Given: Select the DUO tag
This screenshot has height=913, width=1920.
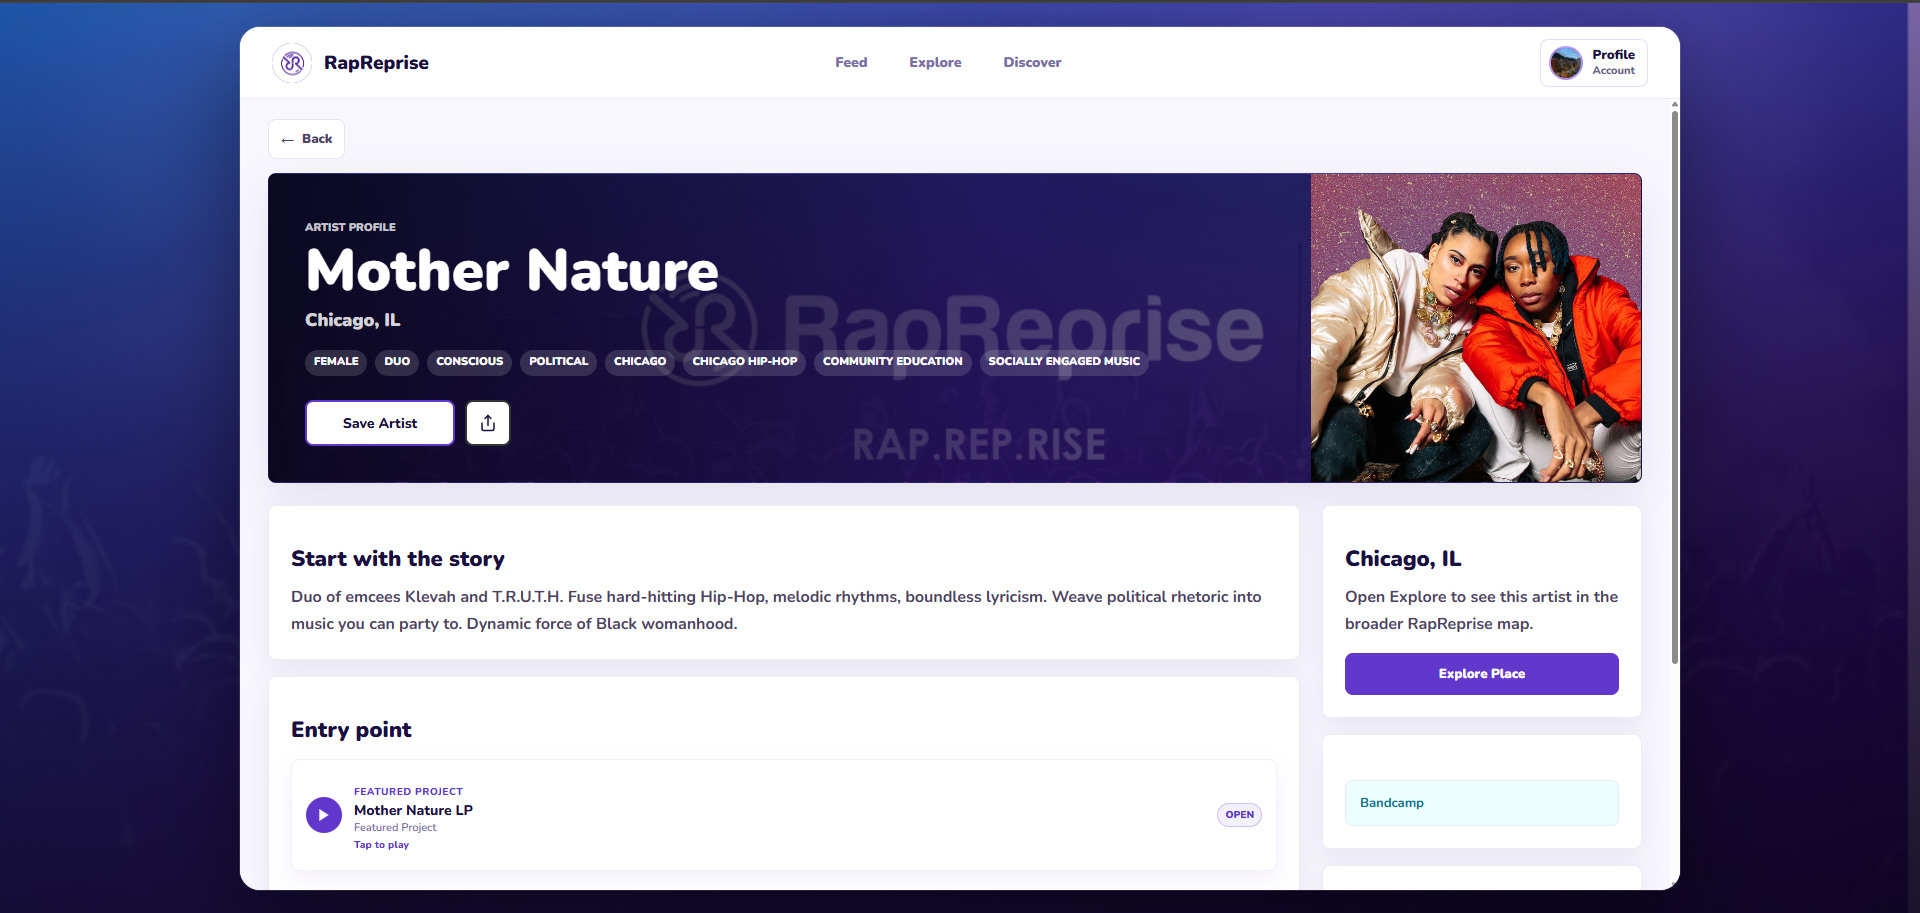Looking at the screenshot, I should (397, 362).
